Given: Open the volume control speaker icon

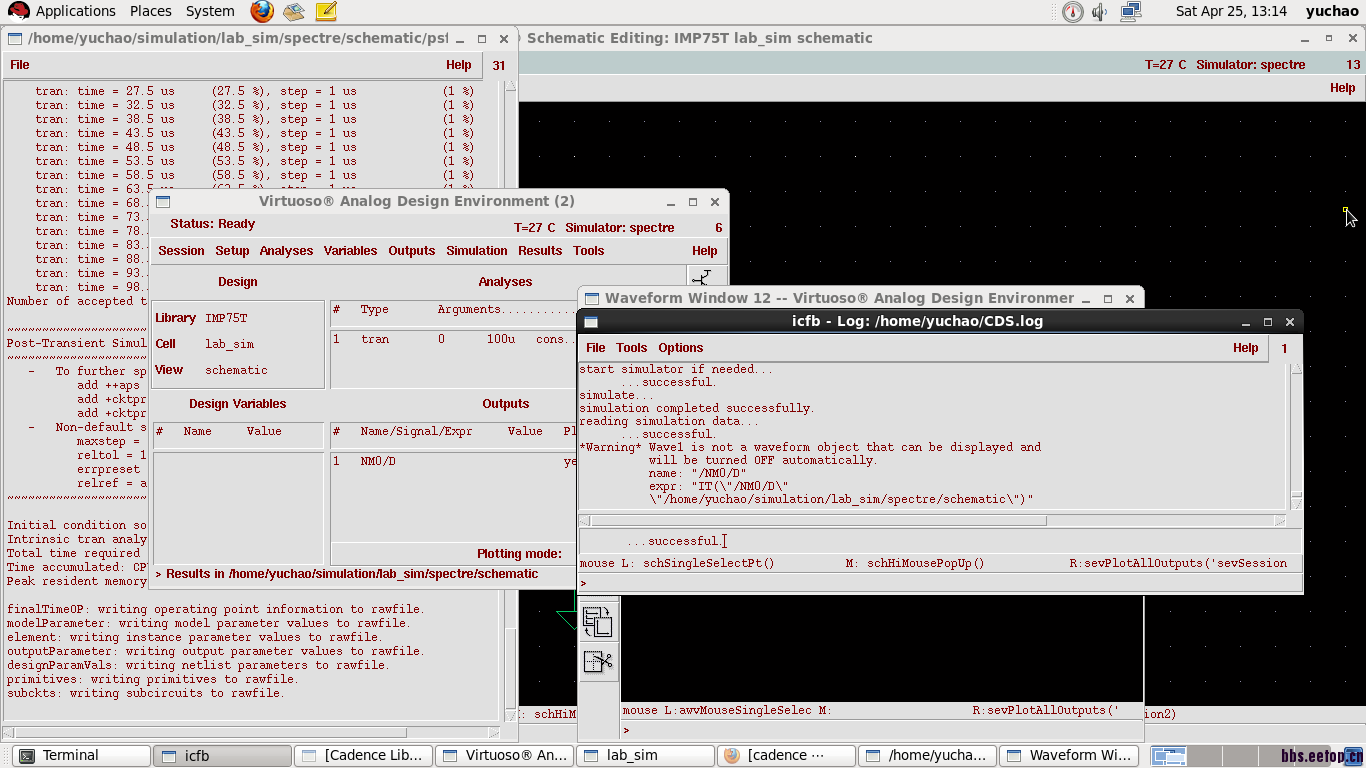Looking at the screenshot, I should click(x=1100, y=12).
